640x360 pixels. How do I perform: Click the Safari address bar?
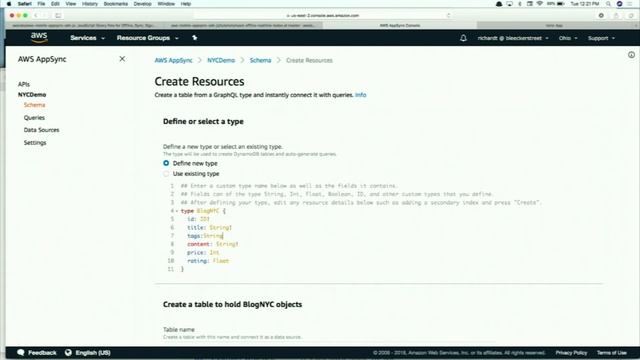pos(322,16)
